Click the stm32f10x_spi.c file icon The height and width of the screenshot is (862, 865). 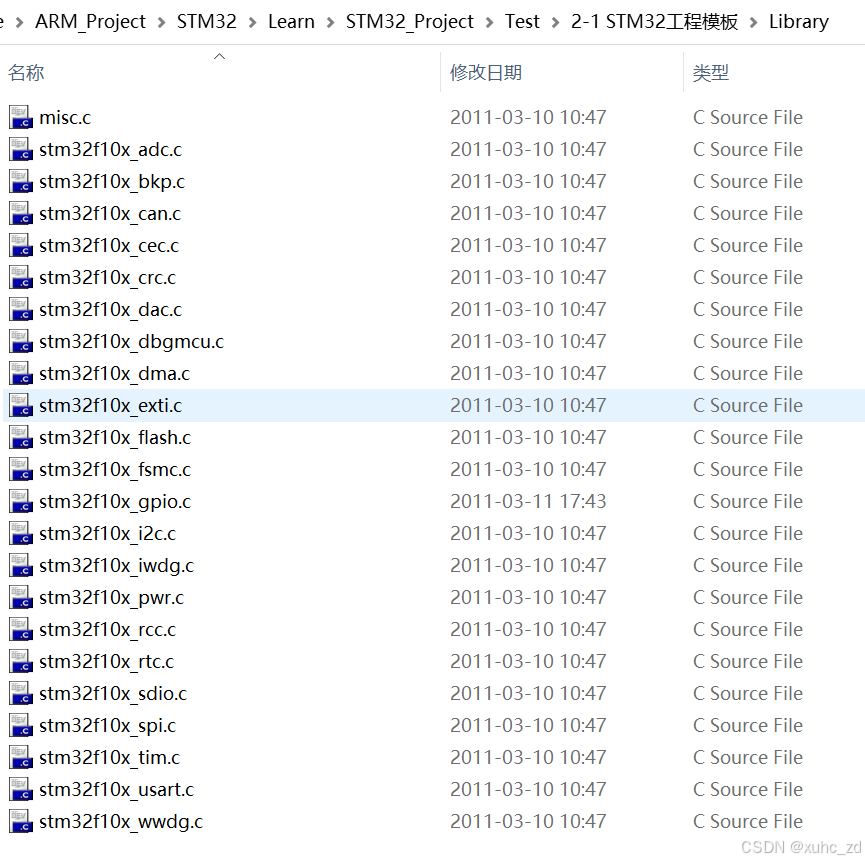click(x=21, y=725)
